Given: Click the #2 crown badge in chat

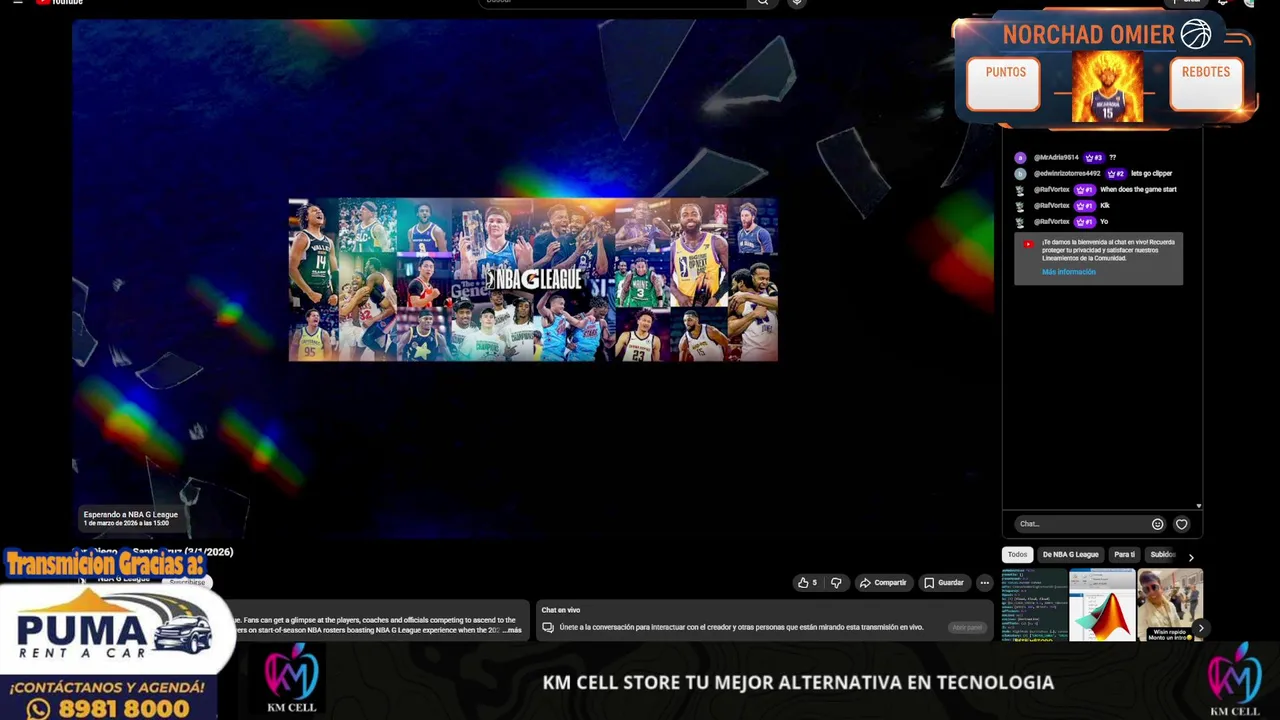Looking at the screenshot, I should click(1116, 174).
